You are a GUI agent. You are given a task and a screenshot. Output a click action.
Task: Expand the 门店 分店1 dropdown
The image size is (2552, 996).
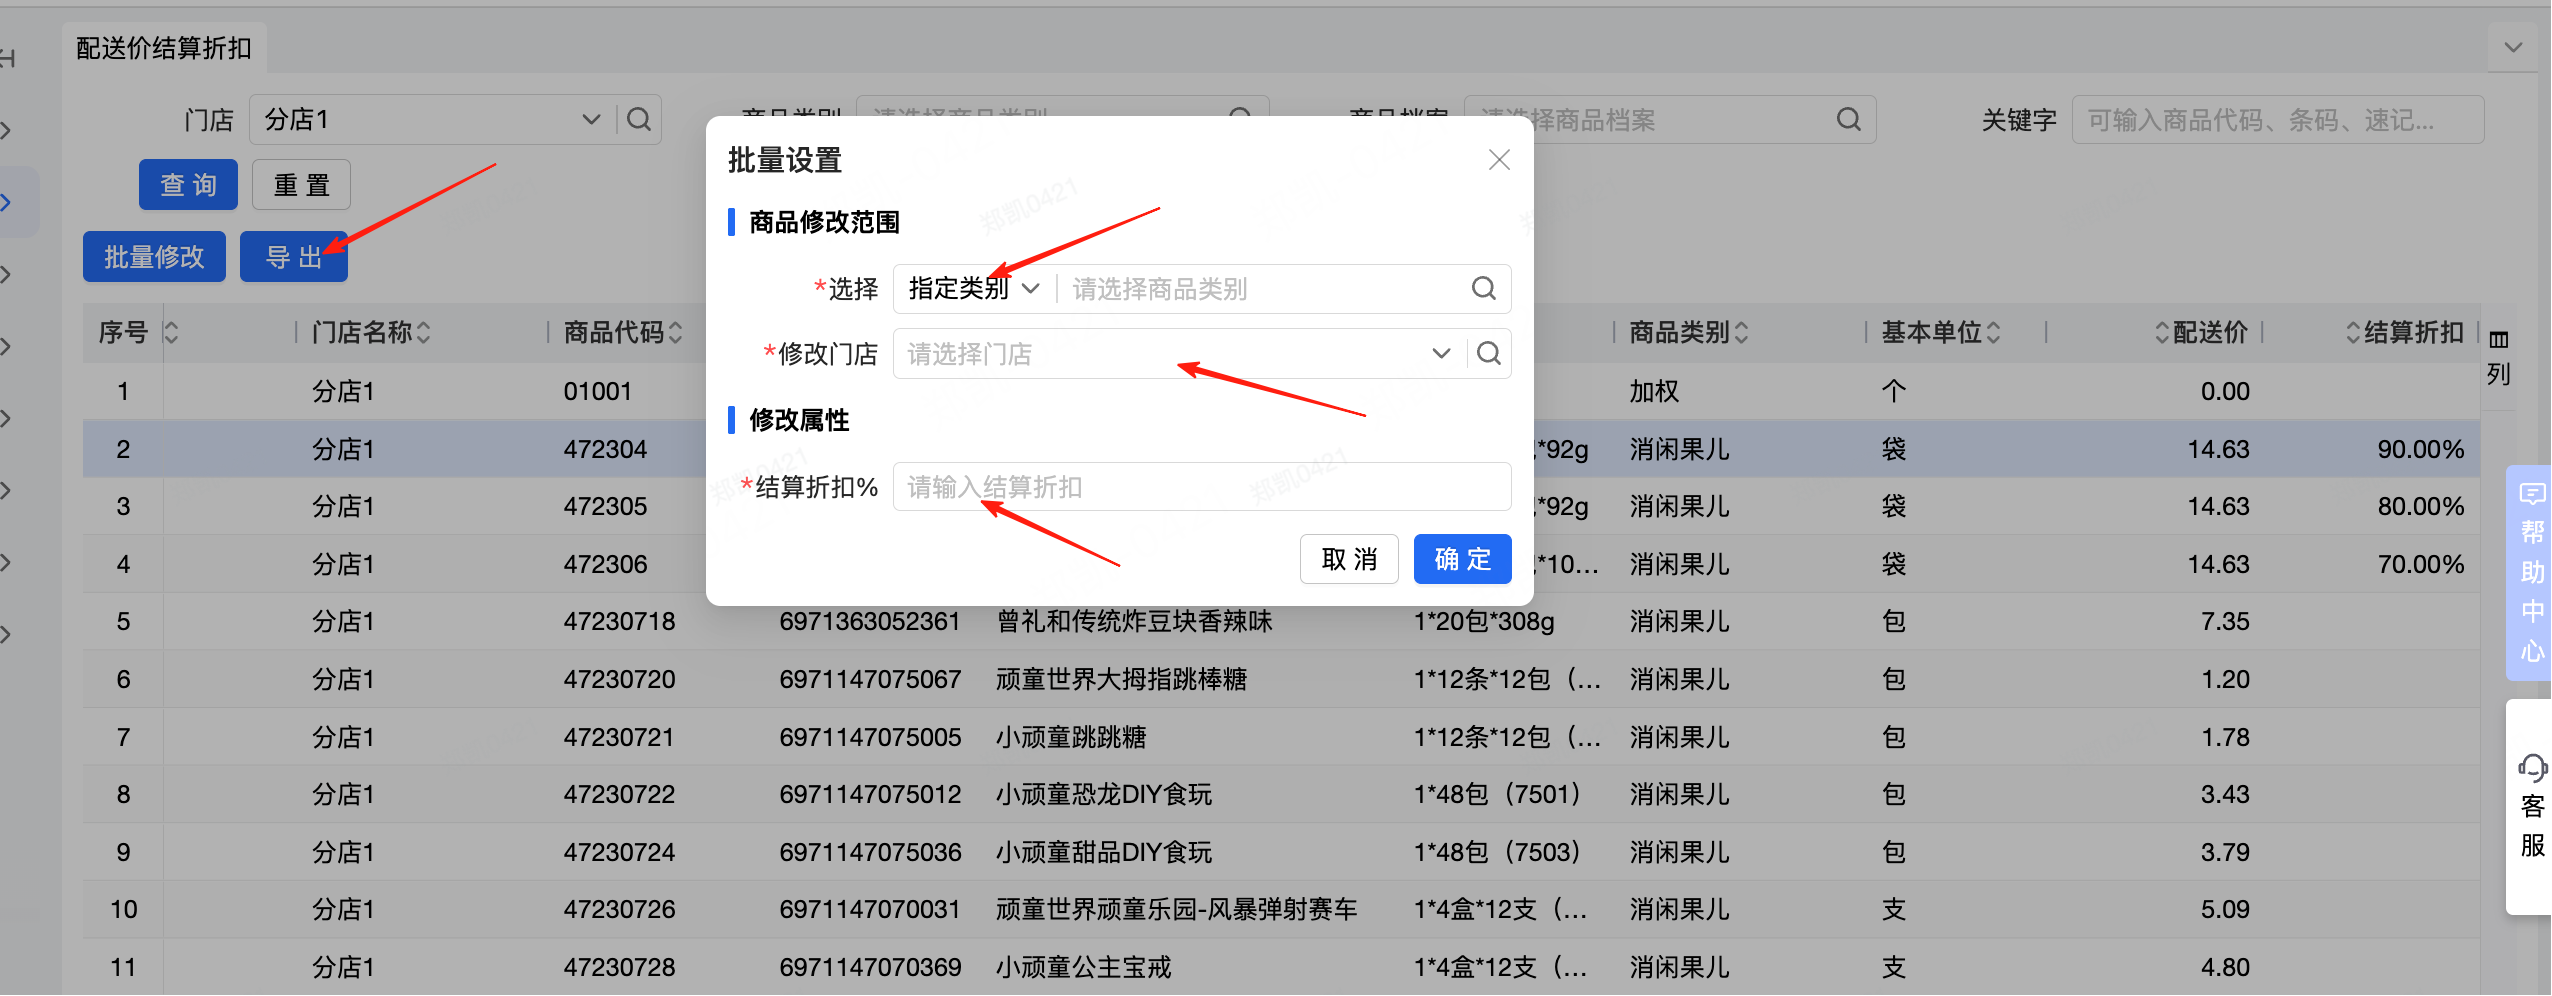coord(591,120)
